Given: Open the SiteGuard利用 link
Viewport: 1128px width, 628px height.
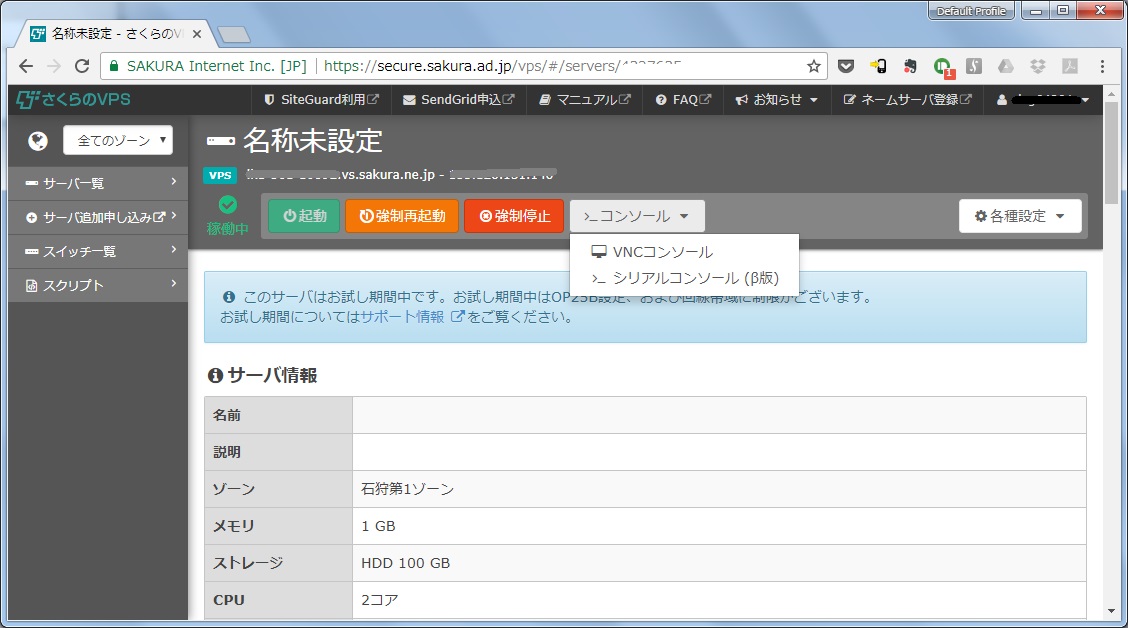Looking at the screenshot, I should (322, 100).
